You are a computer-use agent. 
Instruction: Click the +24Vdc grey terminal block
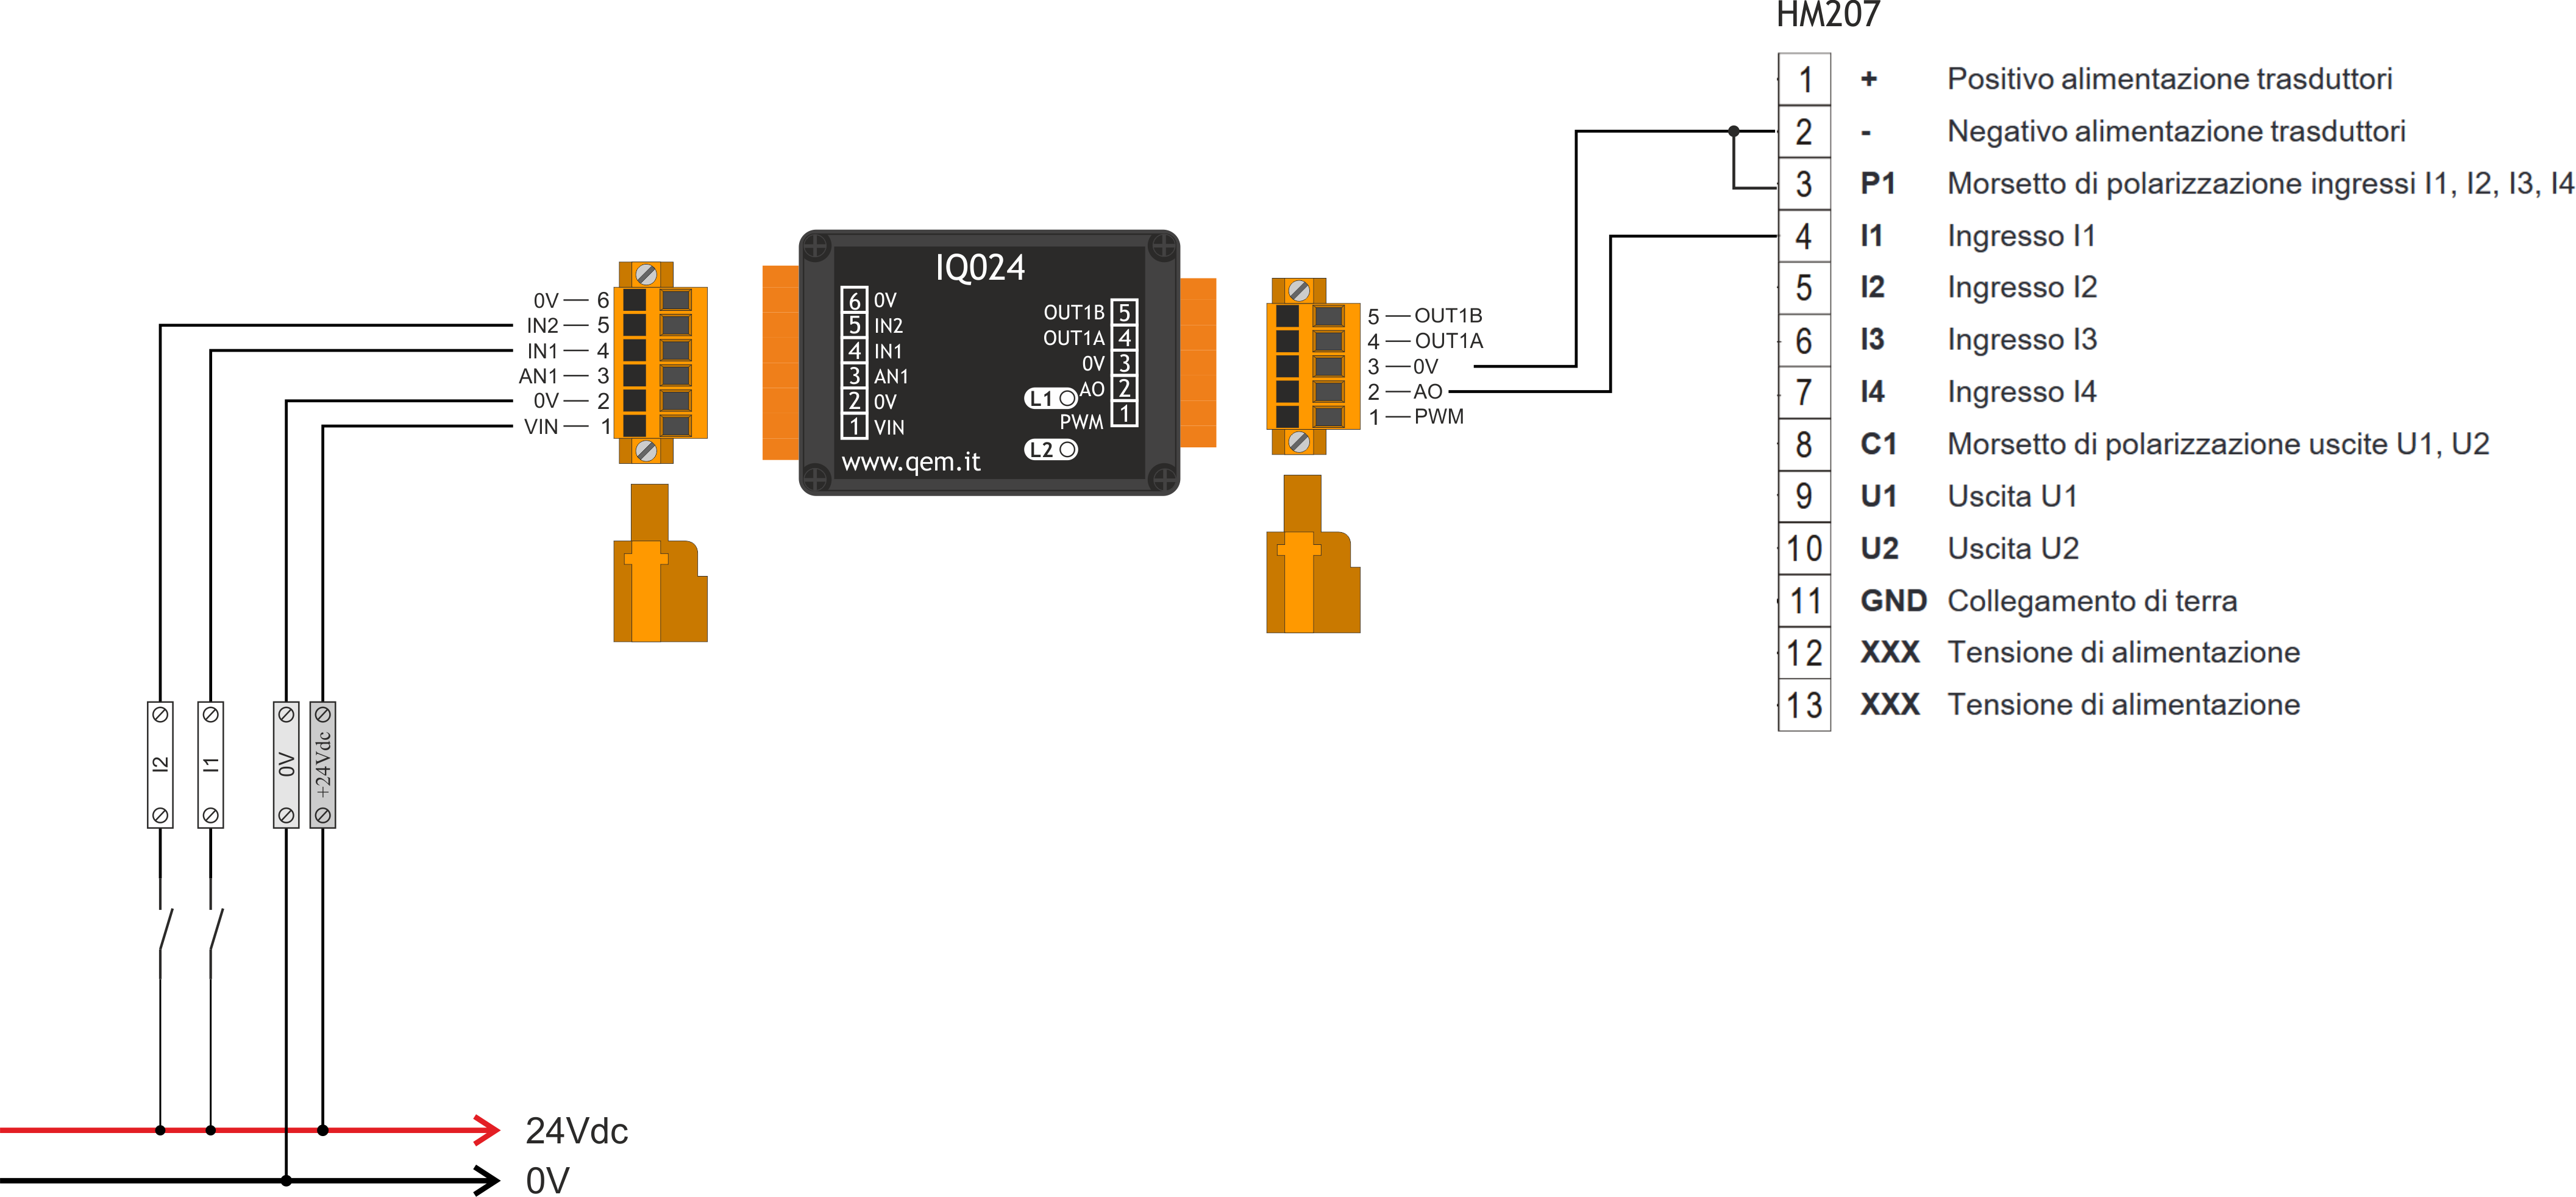[x=322, y=764]
